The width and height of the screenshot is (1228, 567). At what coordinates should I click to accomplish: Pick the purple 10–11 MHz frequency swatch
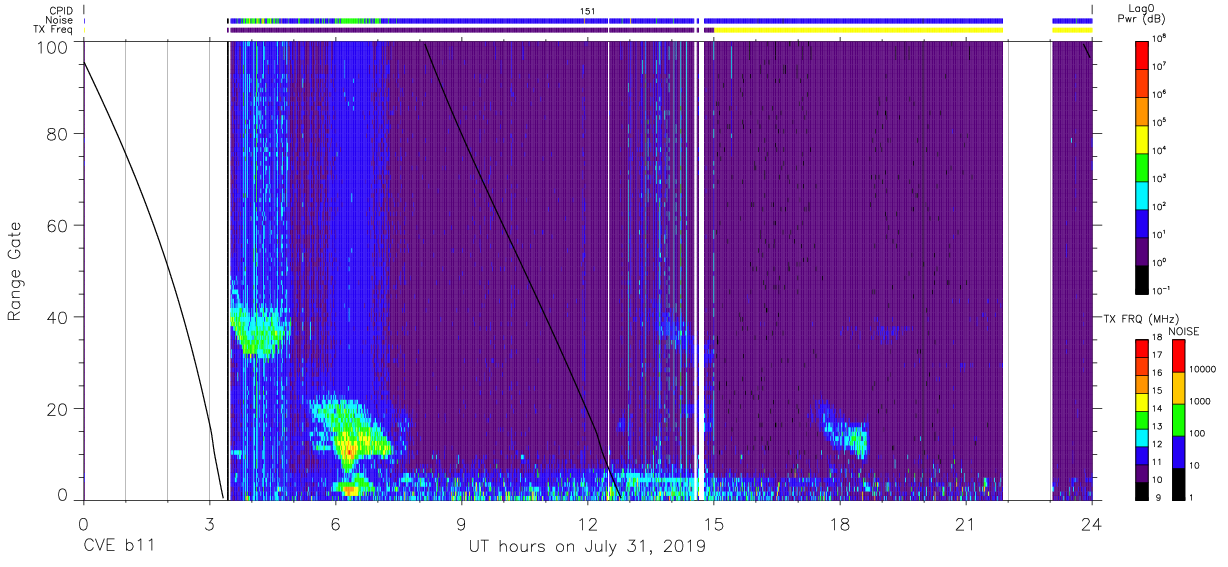coord(1141,472)
